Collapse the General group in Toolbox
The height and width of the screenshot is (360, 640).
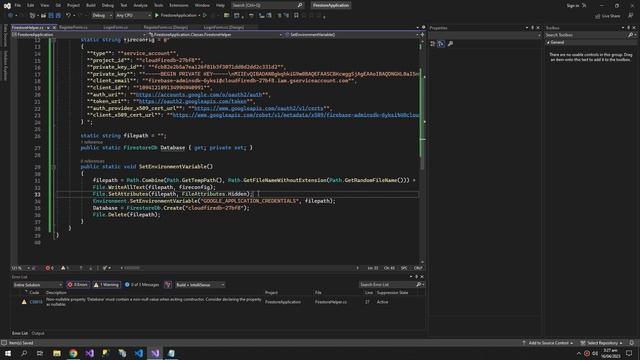(x=549, y=42)
